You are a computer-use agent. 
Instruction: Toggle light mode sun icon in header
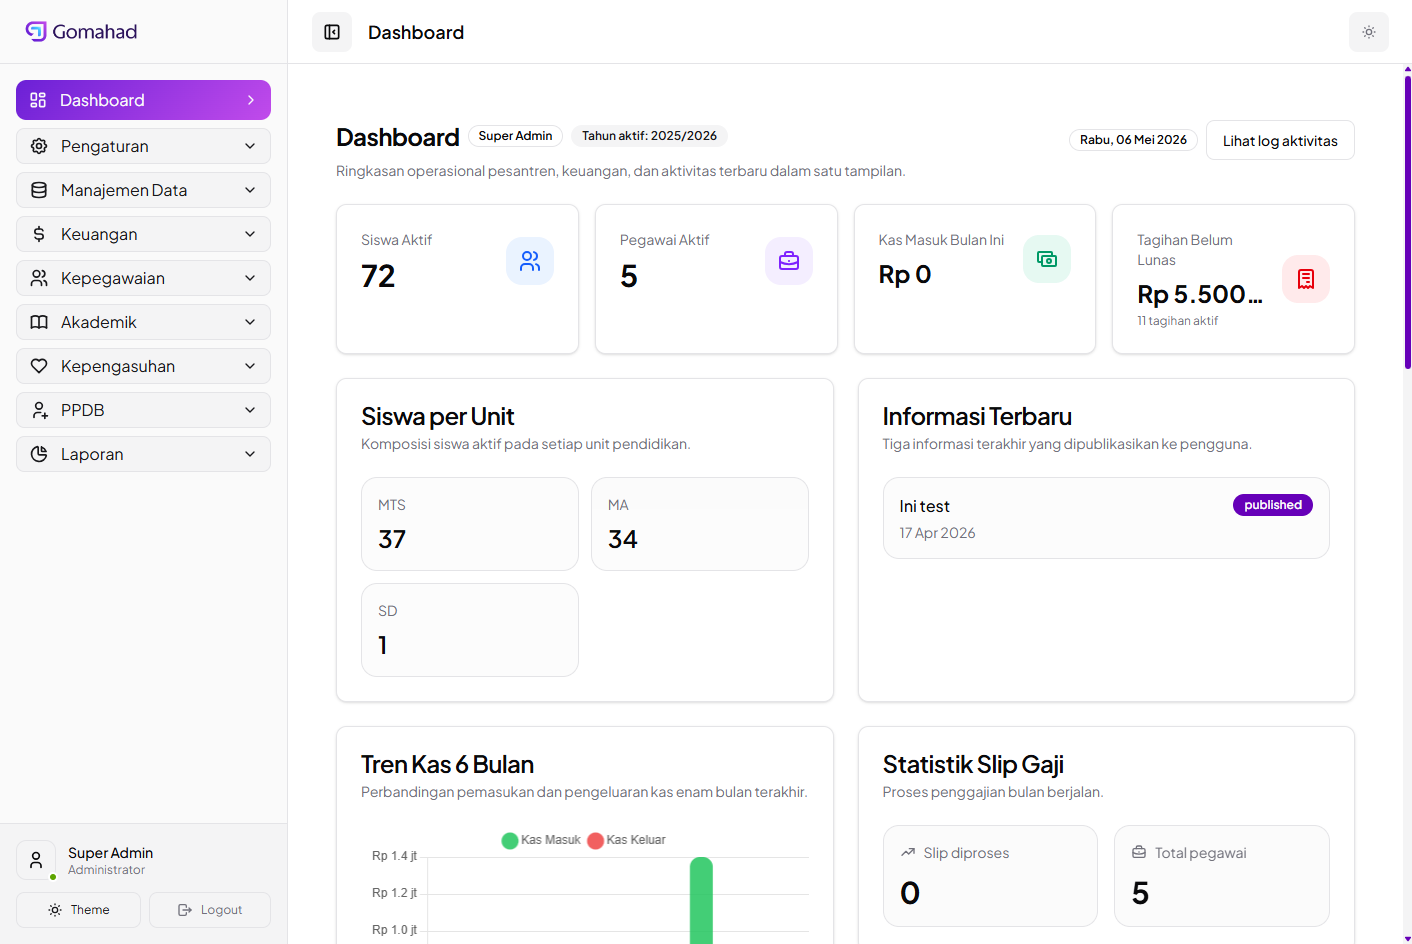[x=1369, y=32]
